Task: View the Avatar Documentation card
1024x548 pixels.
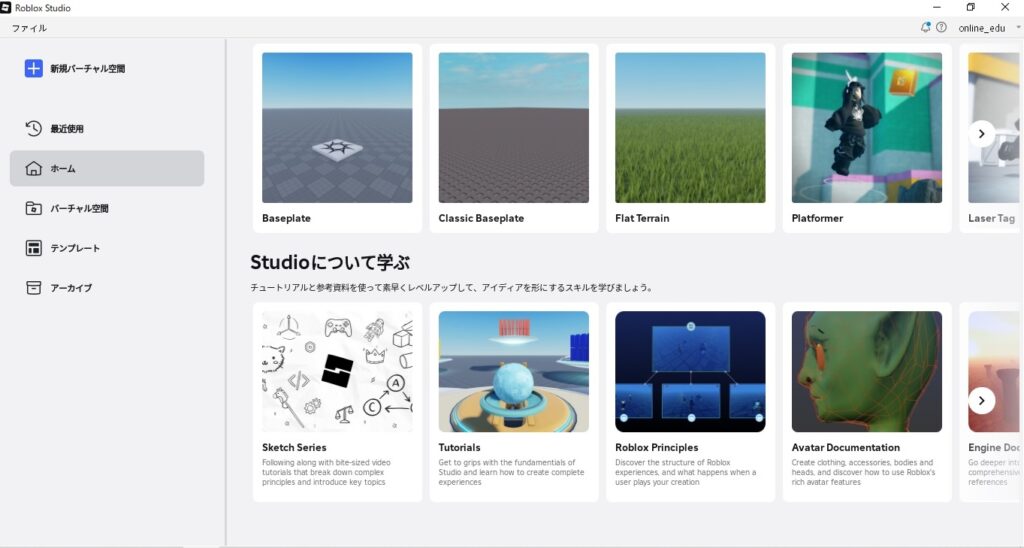Action: 866,372
